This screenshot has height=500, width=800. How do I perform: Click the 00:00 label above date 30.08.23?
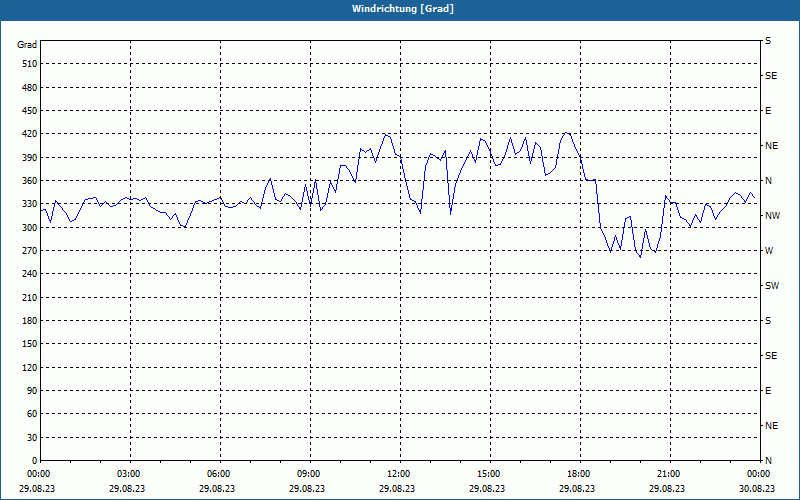coord(757,474)
